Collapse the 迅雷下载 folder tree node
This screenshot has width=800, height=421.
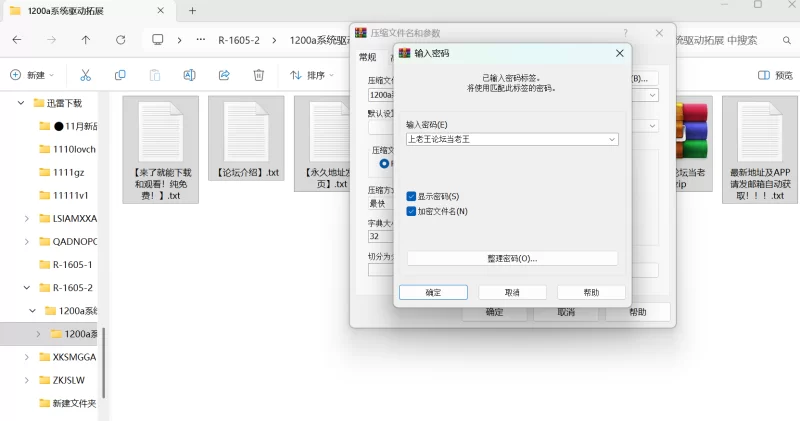point(21,103)
